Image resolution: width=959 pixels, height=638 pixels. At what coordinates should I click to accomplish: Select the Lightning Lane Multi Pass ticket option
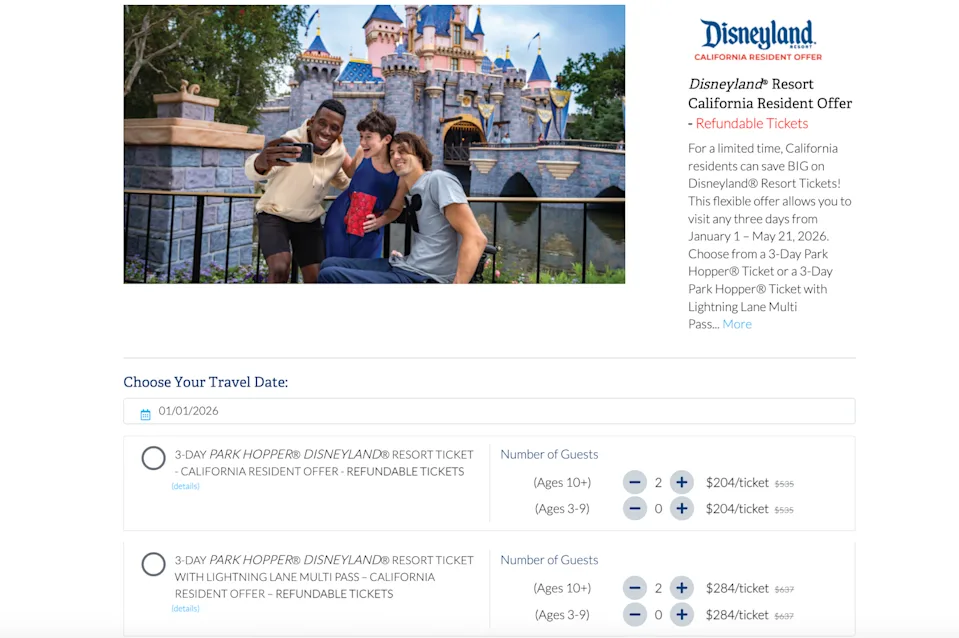[153, 564]
